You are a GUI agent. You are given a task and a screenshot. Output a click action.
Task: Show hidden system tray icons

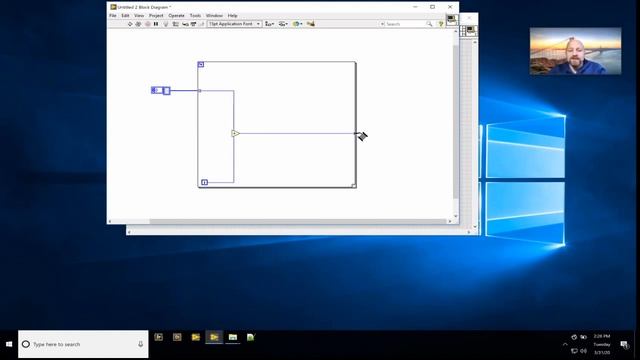coord(565,344)
